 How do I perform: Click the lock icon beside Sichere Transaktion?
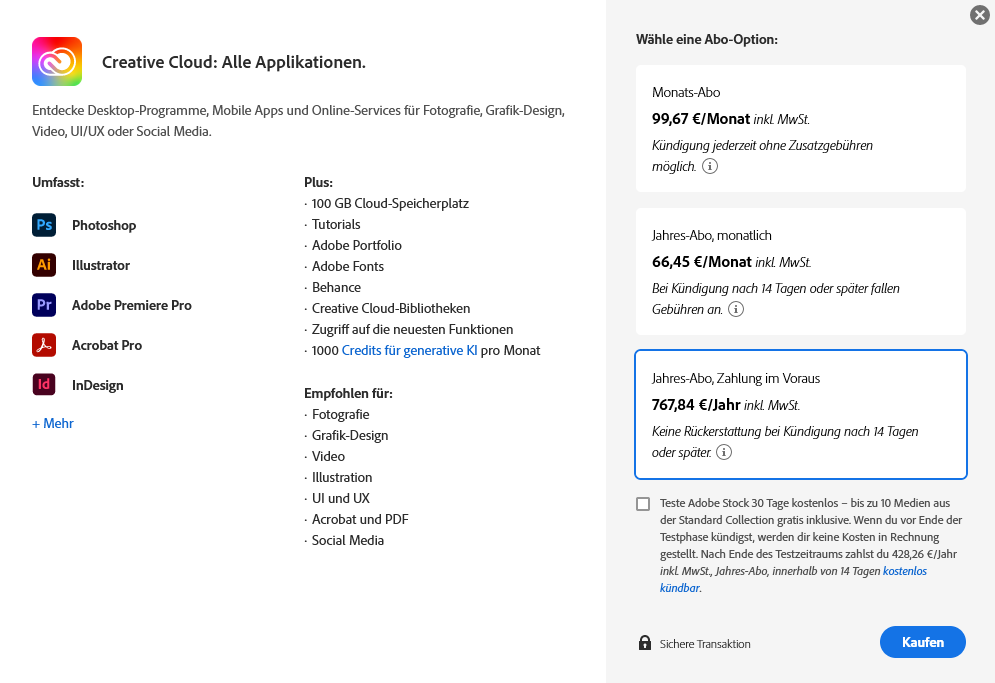(645, 643)
